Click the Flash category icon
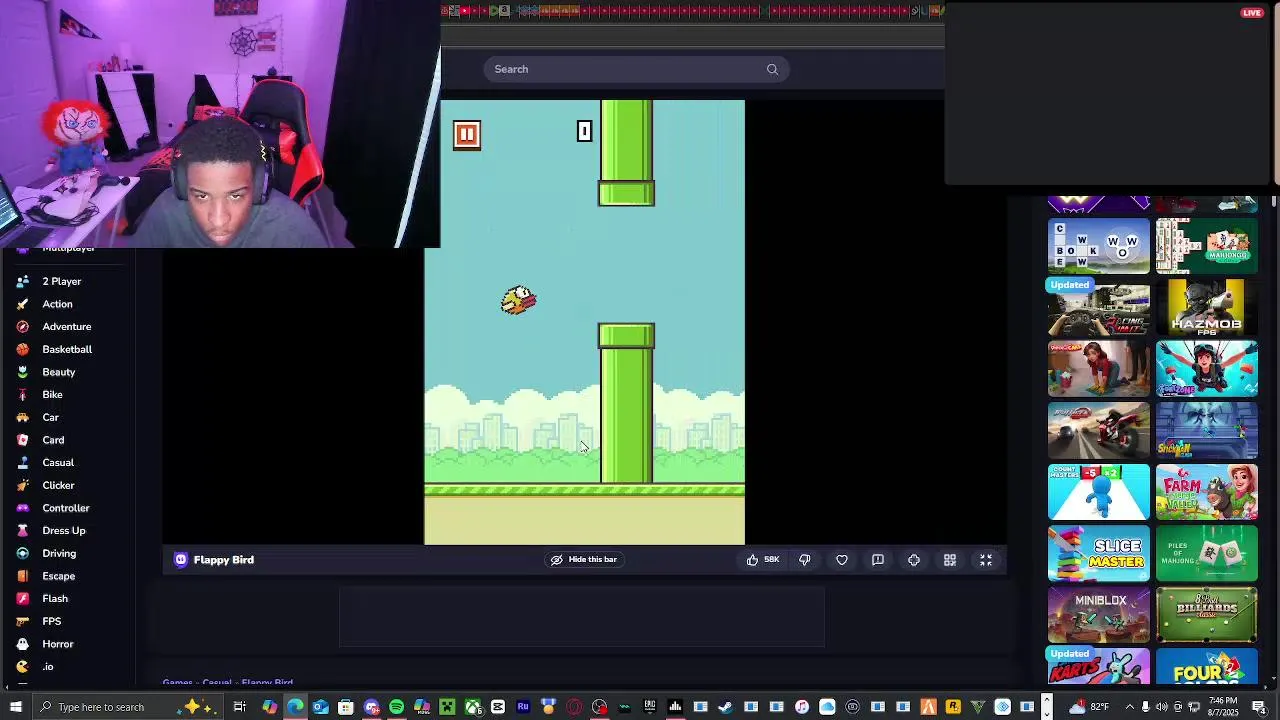Image resolution: width=1280 pixels, height=720 pixels. click(x=22, y=599)
